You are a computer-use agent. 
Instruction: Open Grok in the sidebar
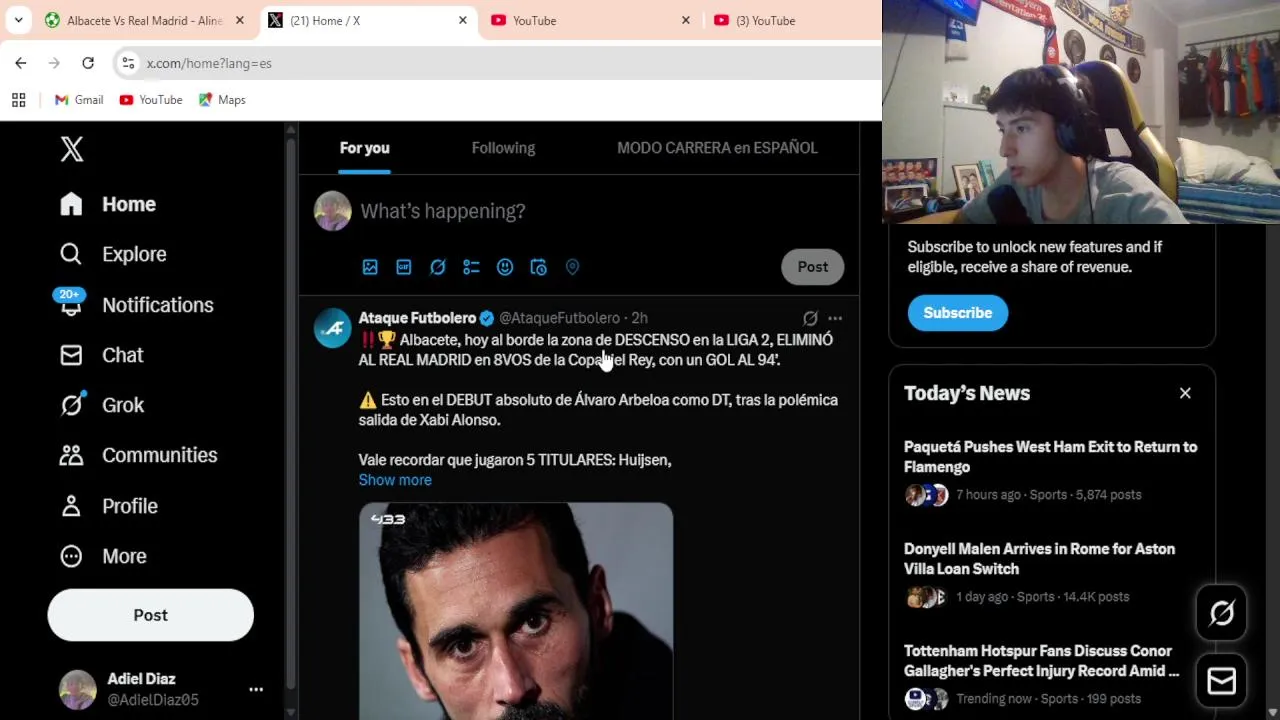coord(102,405)
